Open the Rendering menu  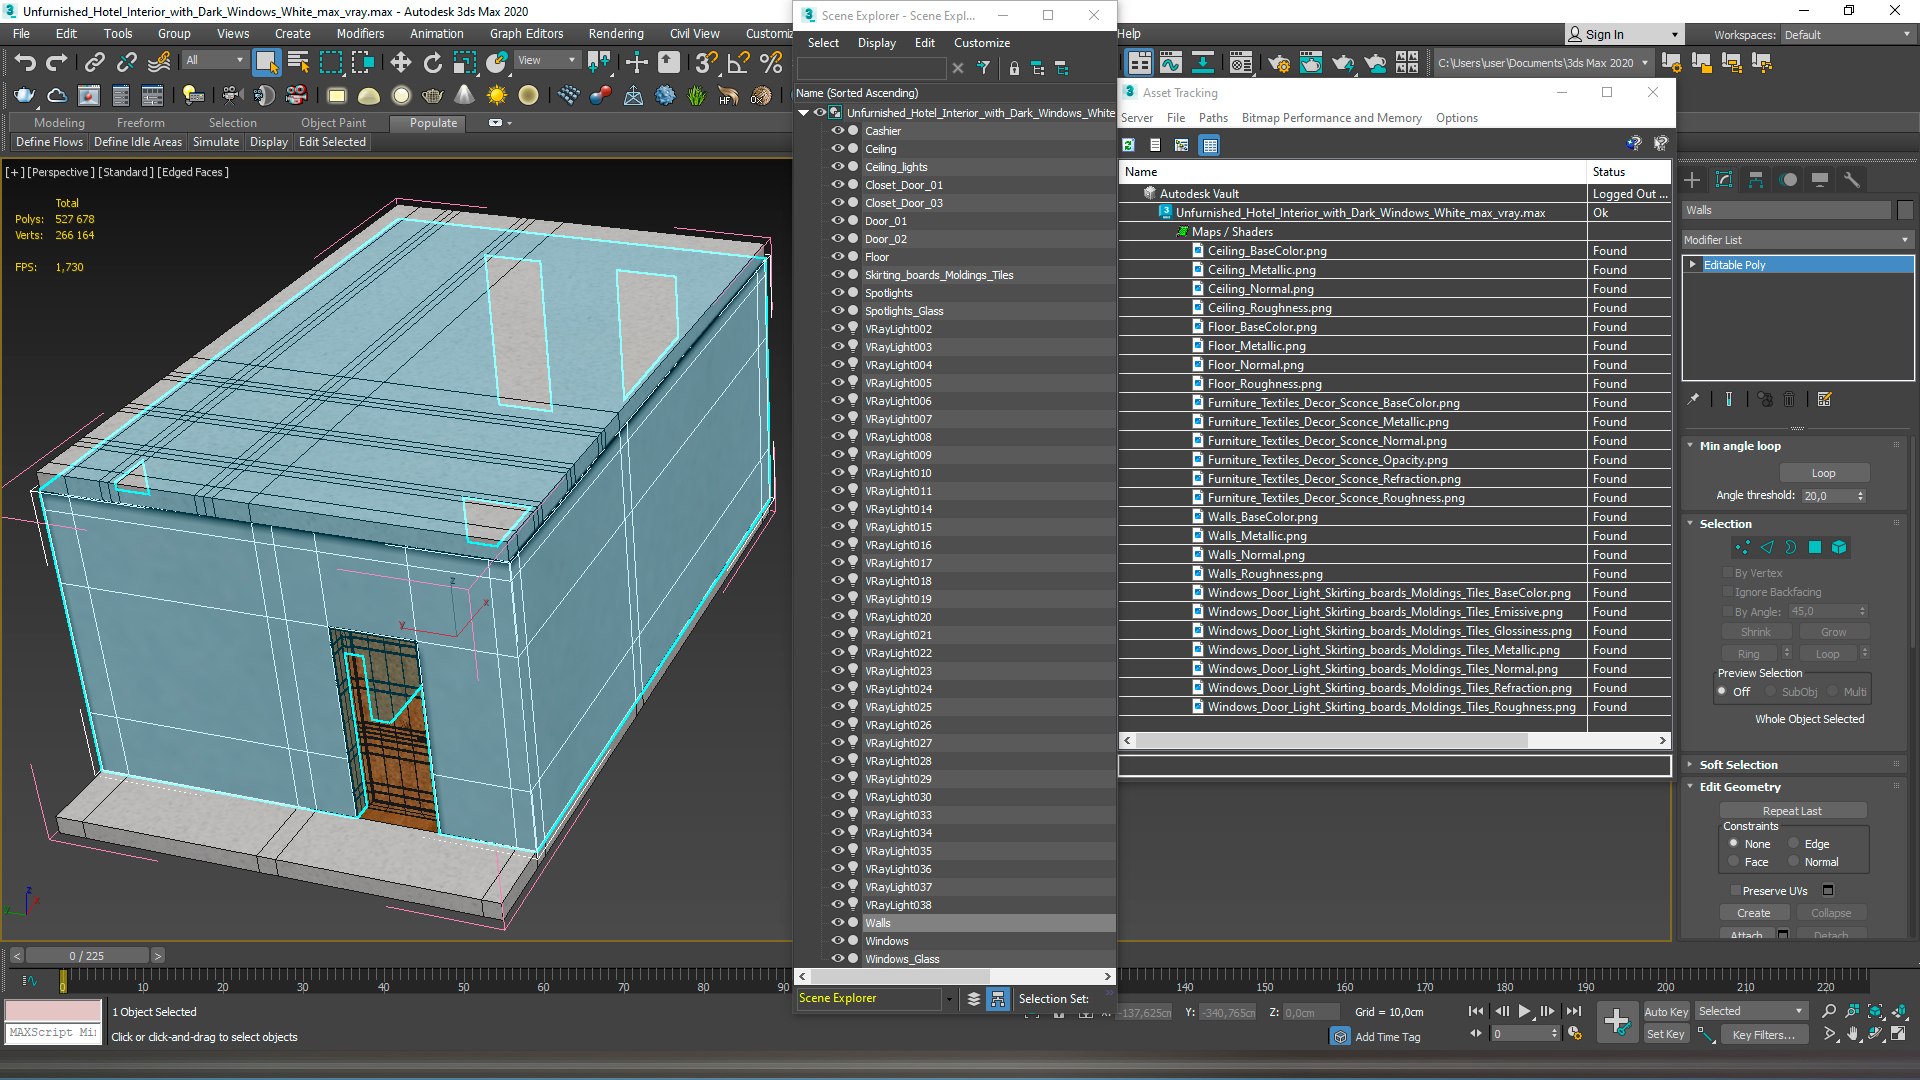point(616,34)
